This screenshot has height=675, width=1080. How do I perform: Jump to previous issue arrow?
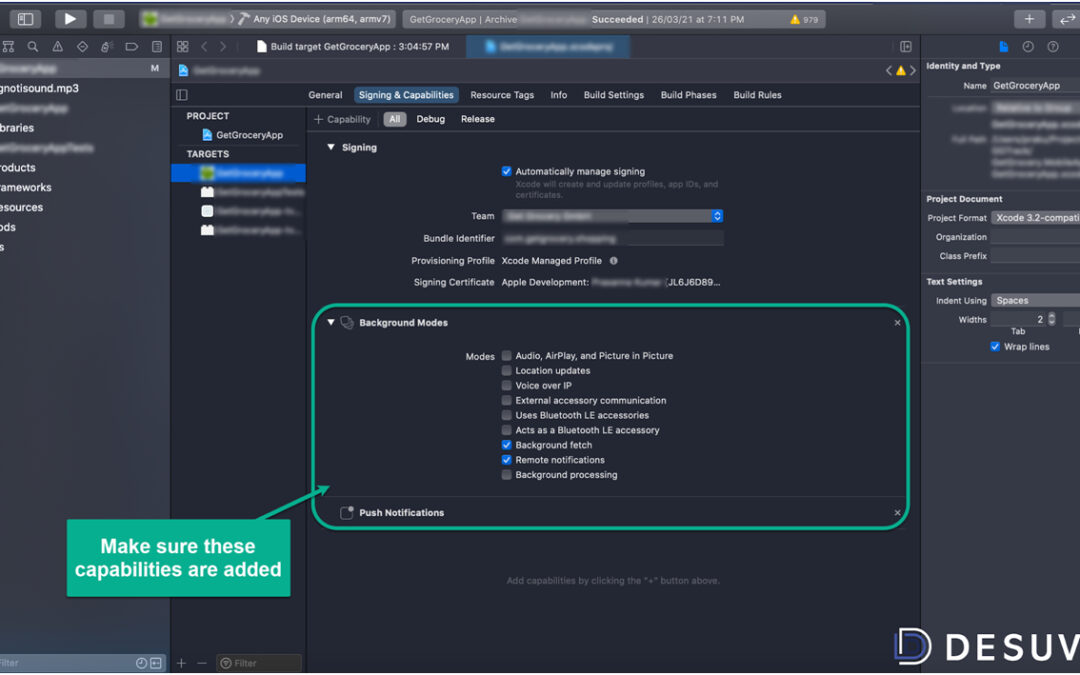(x=889, y=70)
